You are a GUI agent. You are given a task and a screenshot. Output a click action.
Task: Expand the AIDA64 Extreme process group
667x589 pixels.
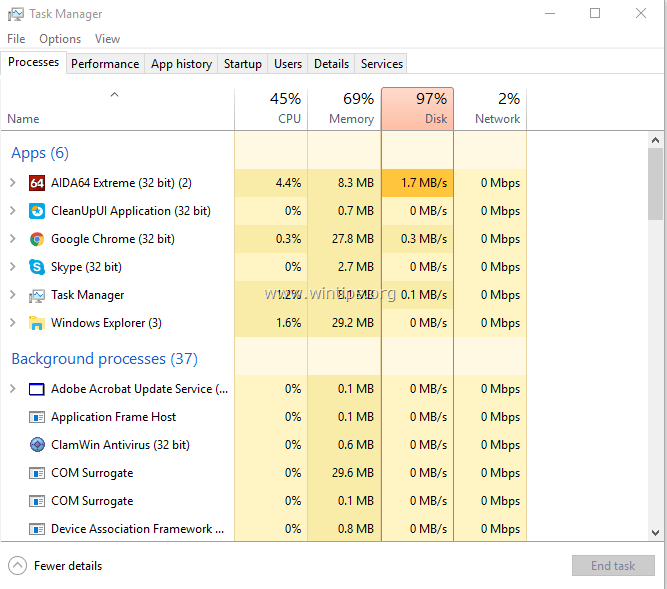click(x=13, y=183)
